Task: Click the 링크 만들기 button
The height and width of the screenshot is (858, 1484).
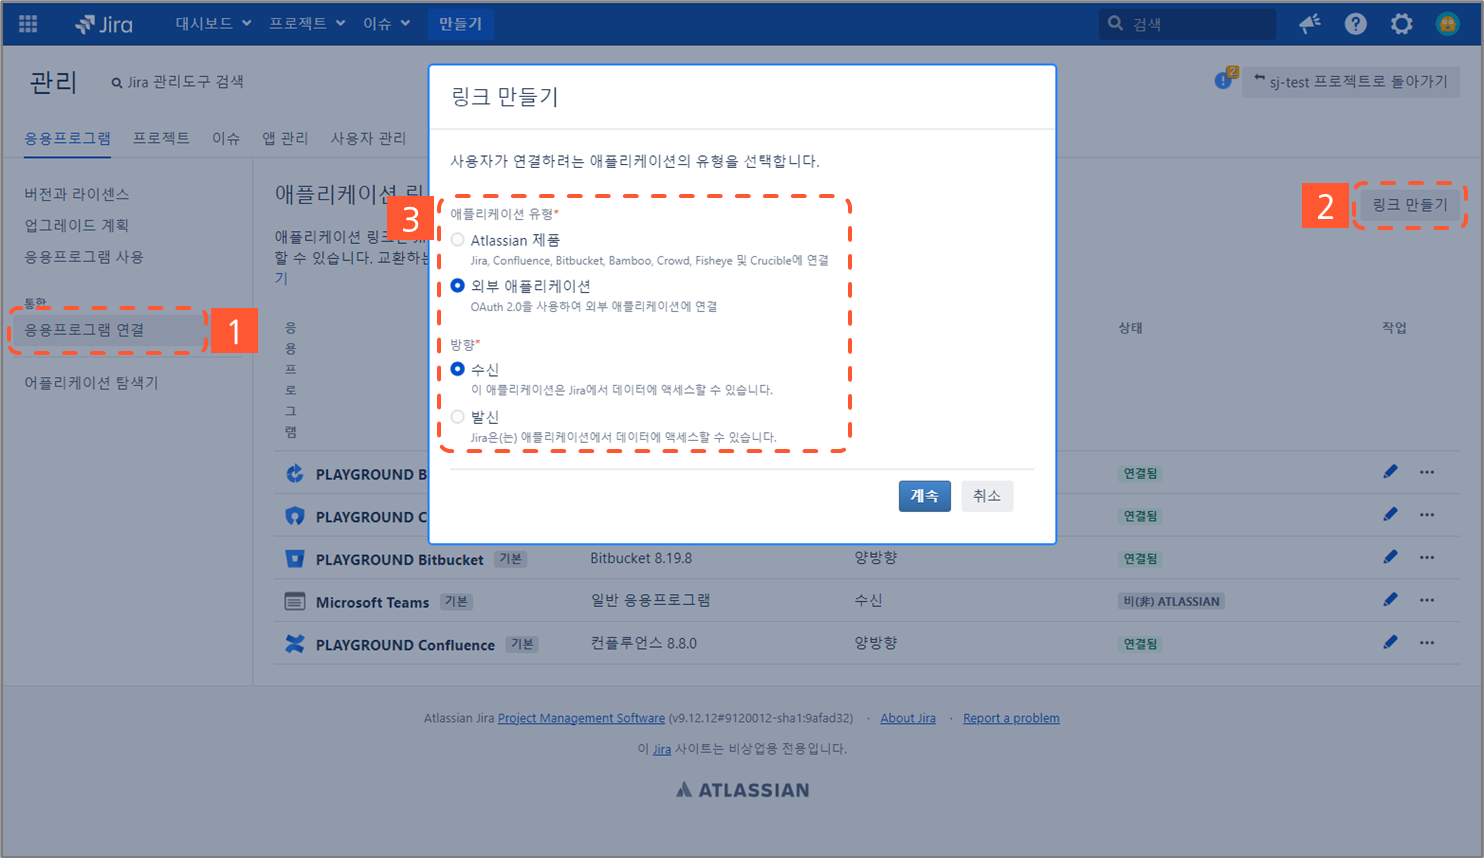Action: click(1409, 205)
